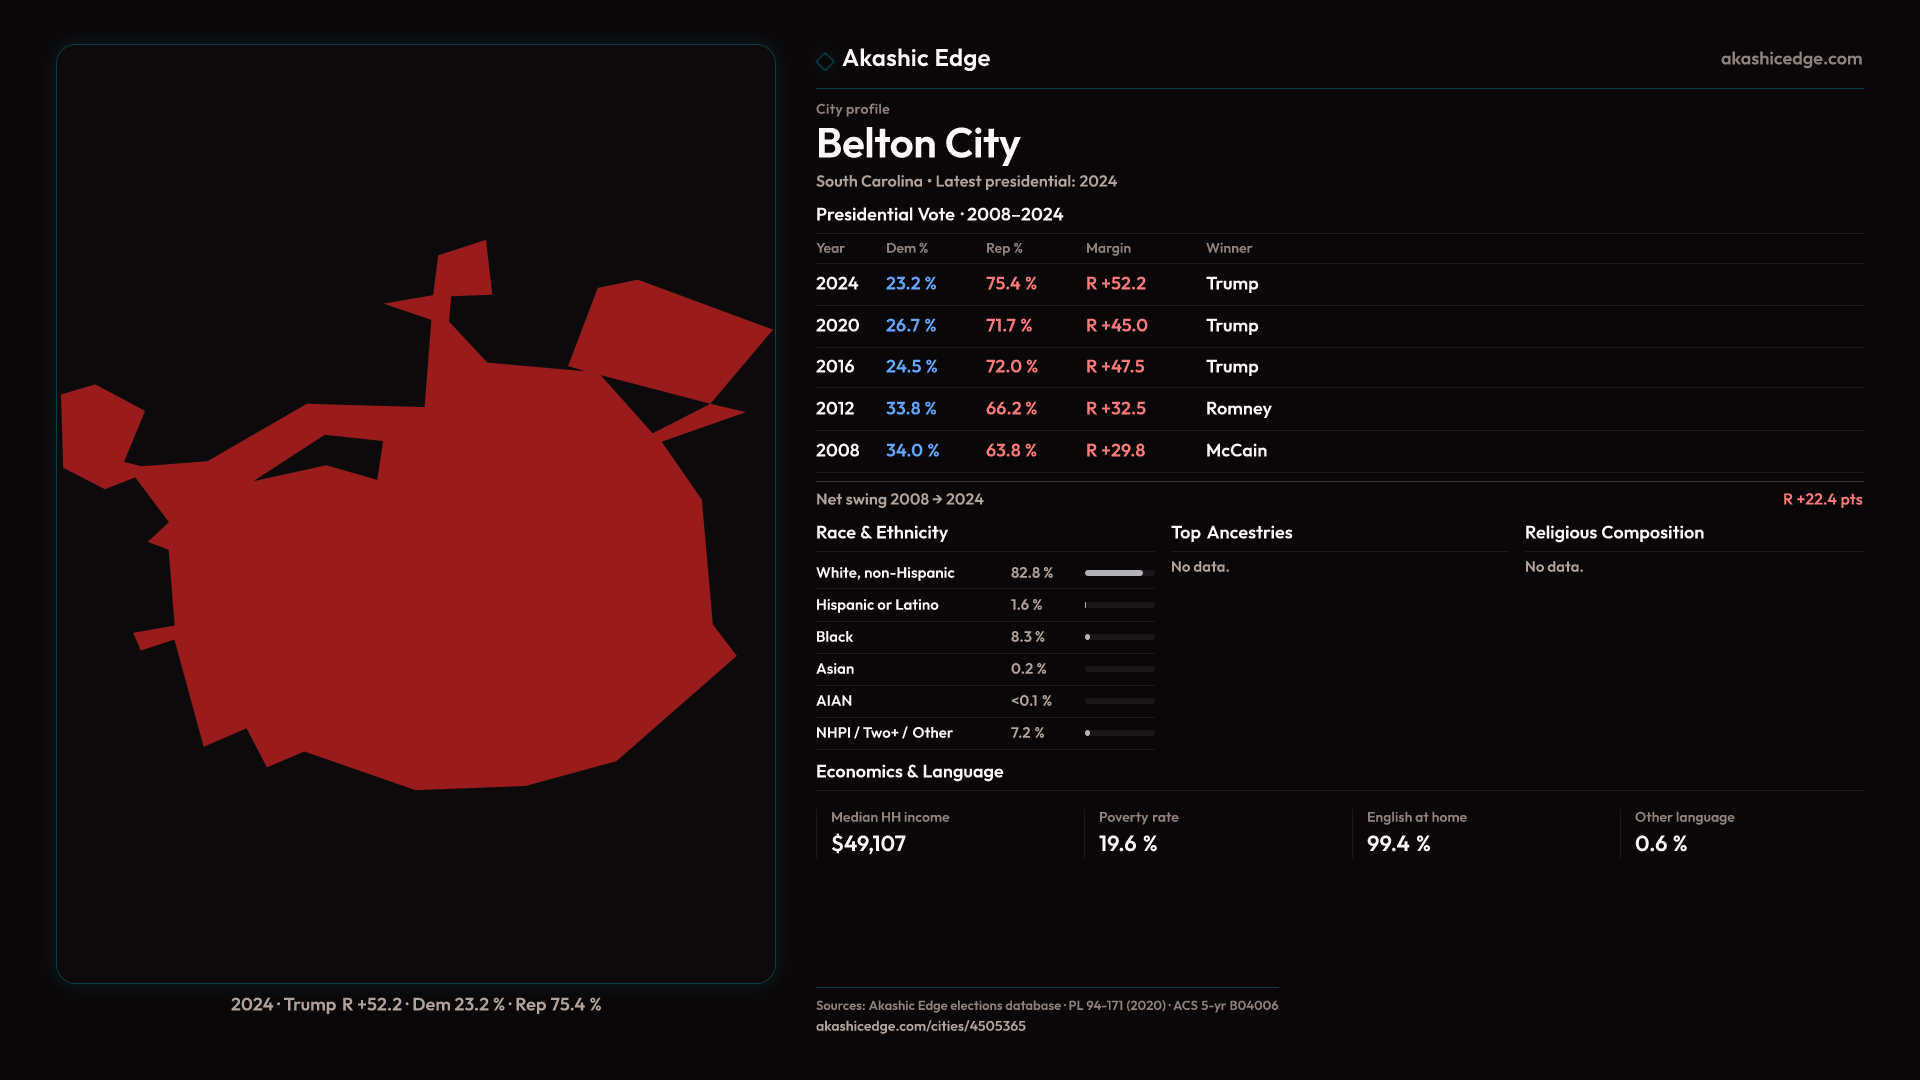Image resolution: width=1920 pixels, height=1080 pixels.
Task: Click the English at home 99.4 % stat
Action: click(1398, 844)
